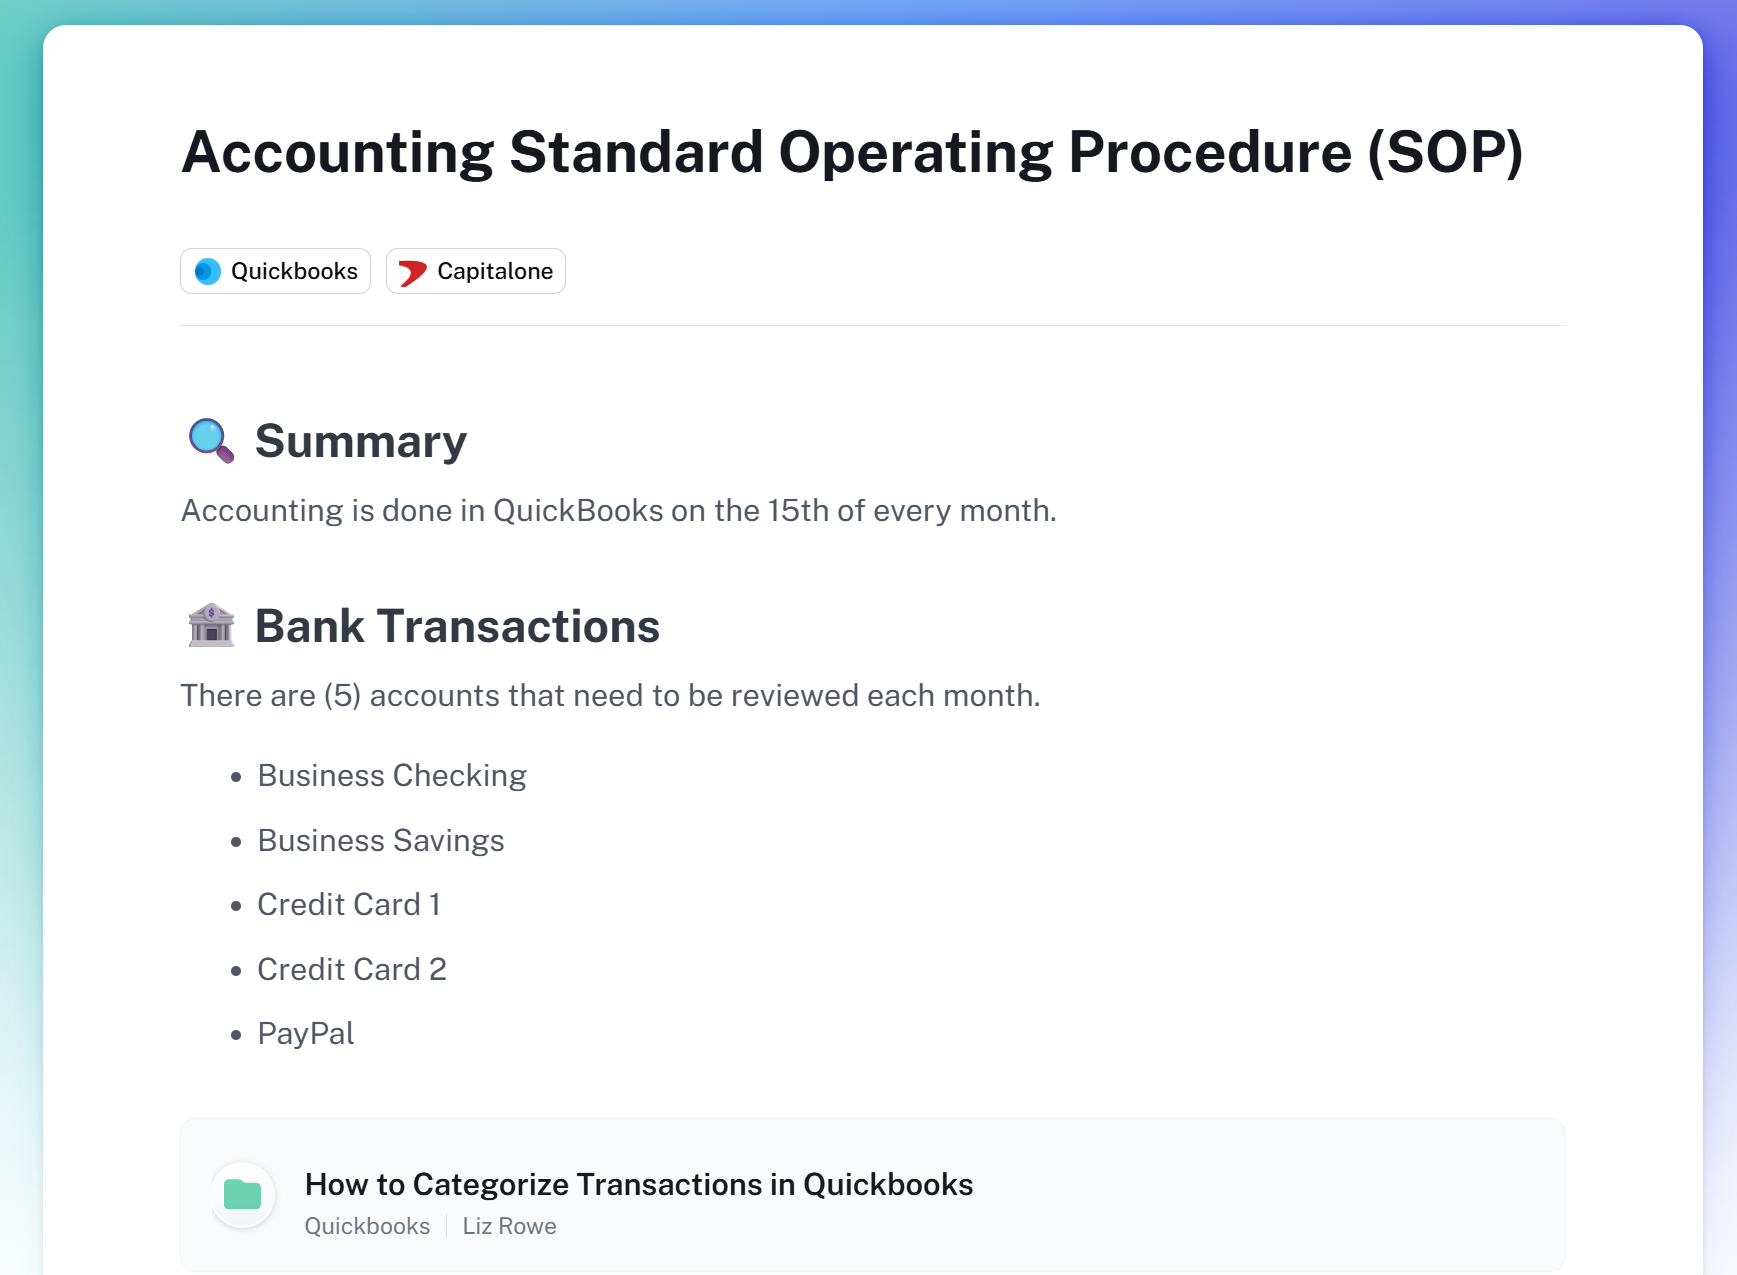The image size is (1737, 1275).
Task: Click the Accounting Standard Operating Procedure title
Action: pos(852,152)
